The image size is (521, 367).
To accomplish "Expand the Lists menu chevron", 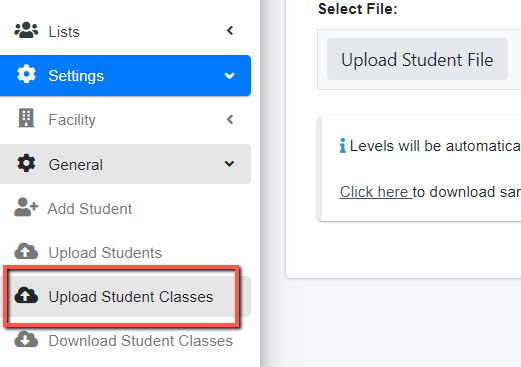I will (230, 31).
